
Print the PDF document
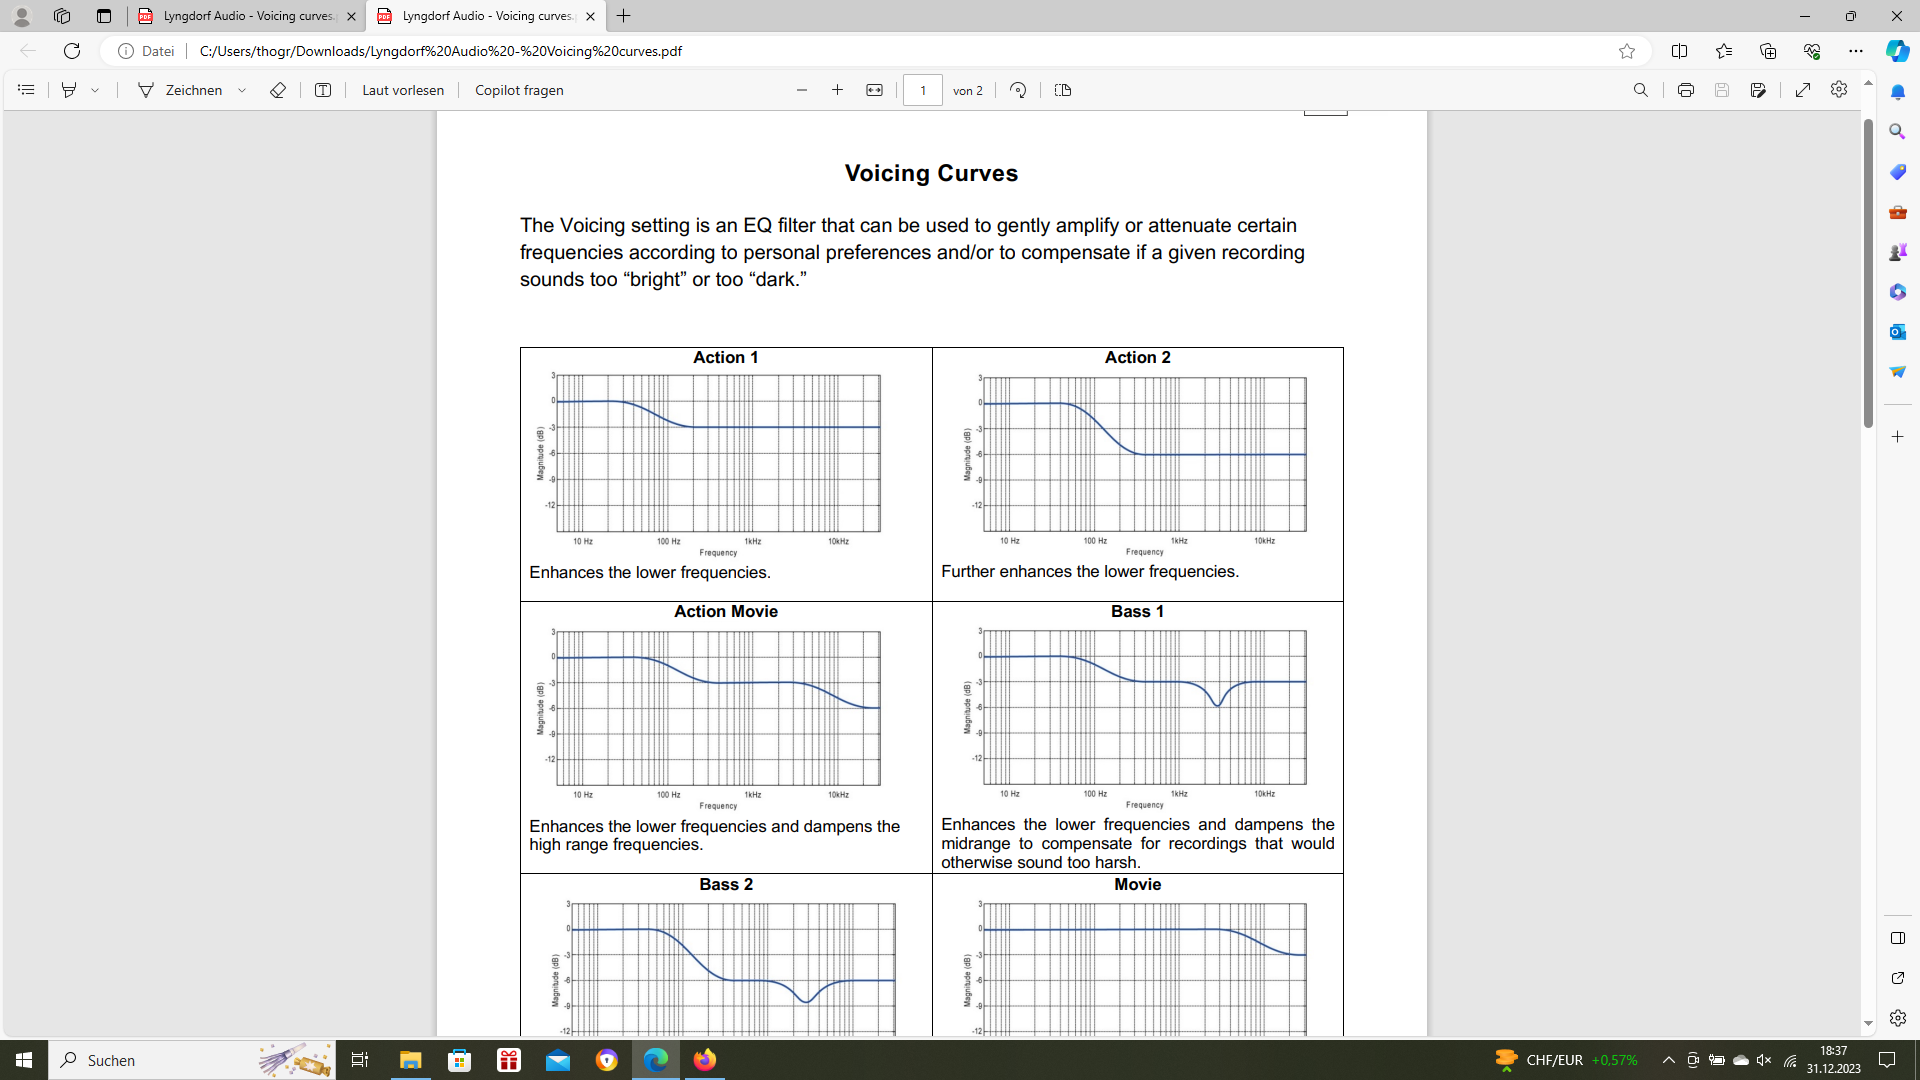click(1686, 90)
